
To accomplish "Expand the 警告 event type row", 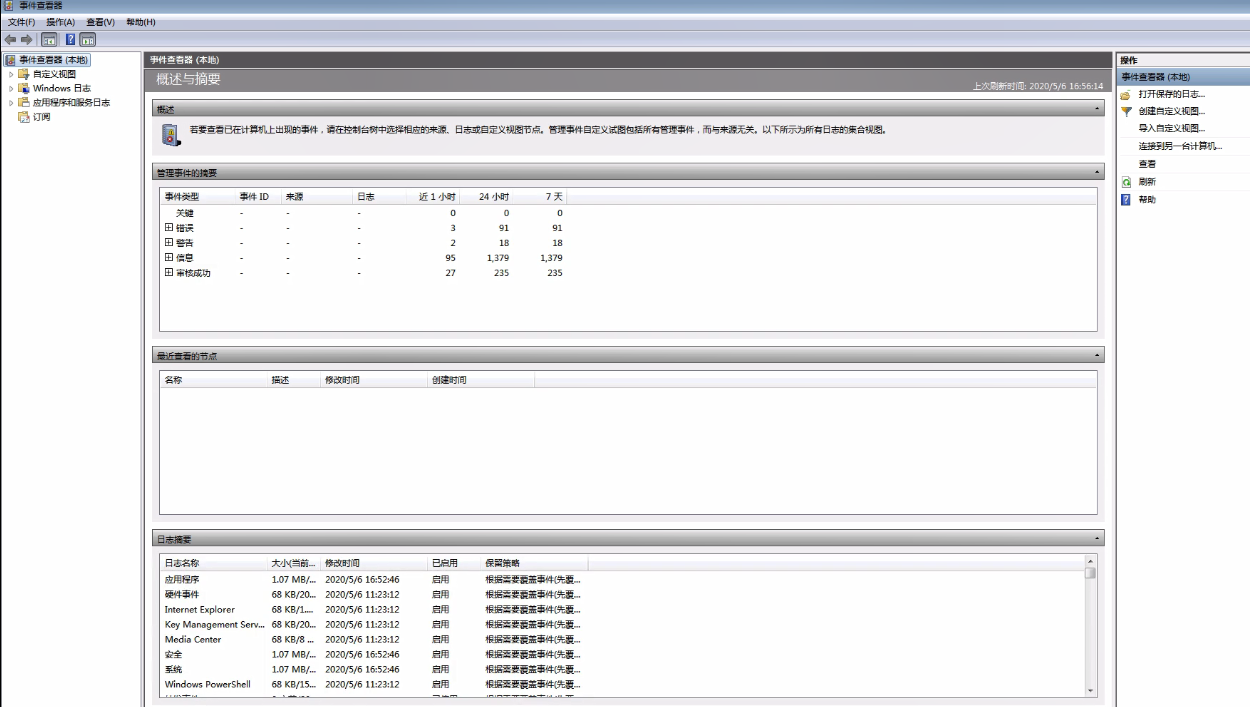I will point(169,243).
